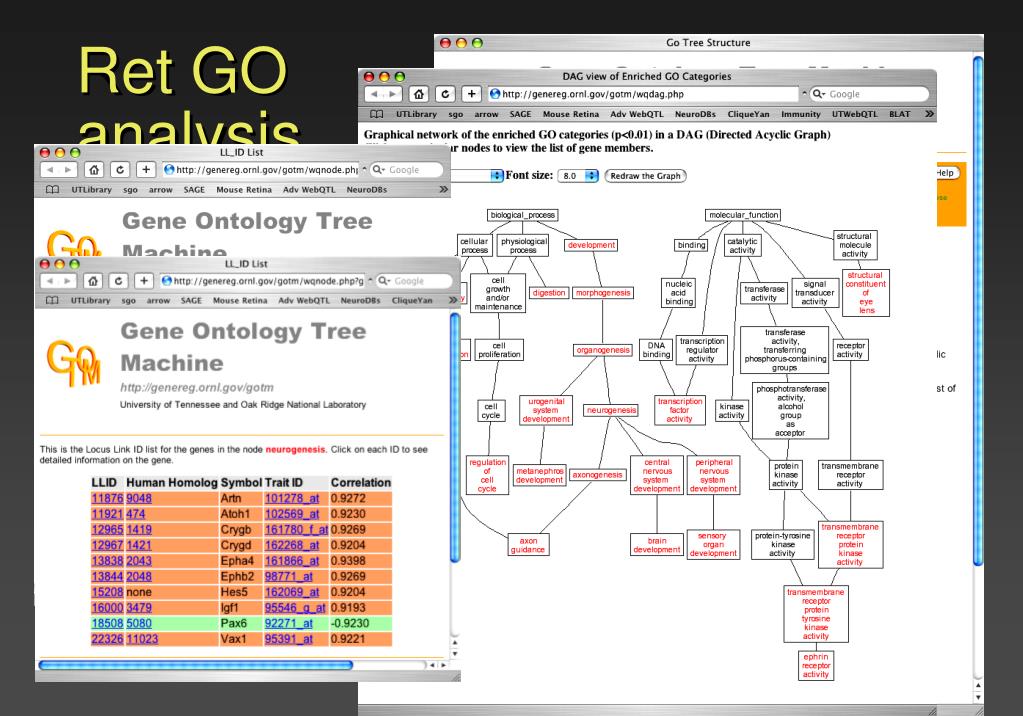Viewport: 1023px width, 716px height.
Task: Open LLID link 18508 for Pax6
Action: [x=107, y=624]
